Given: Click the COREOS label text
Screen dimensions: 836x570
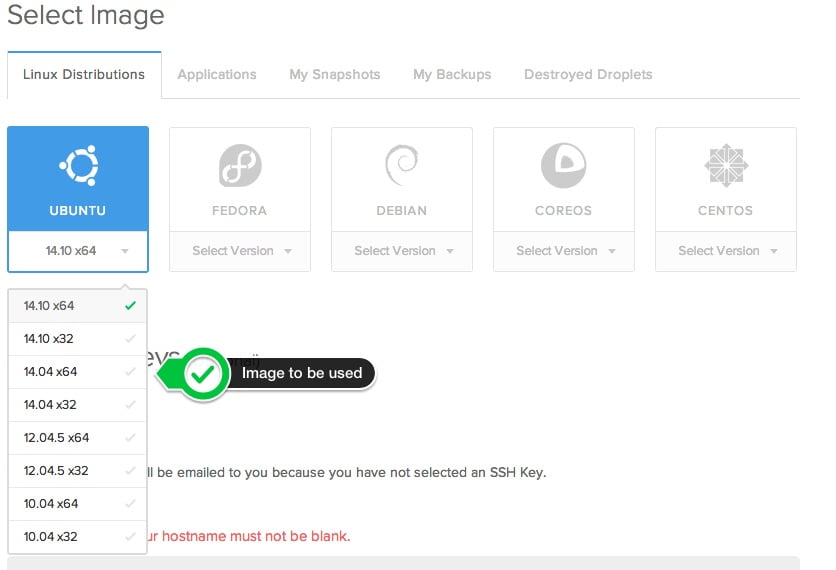Looking at the screenshot, I should coord(564,211).
